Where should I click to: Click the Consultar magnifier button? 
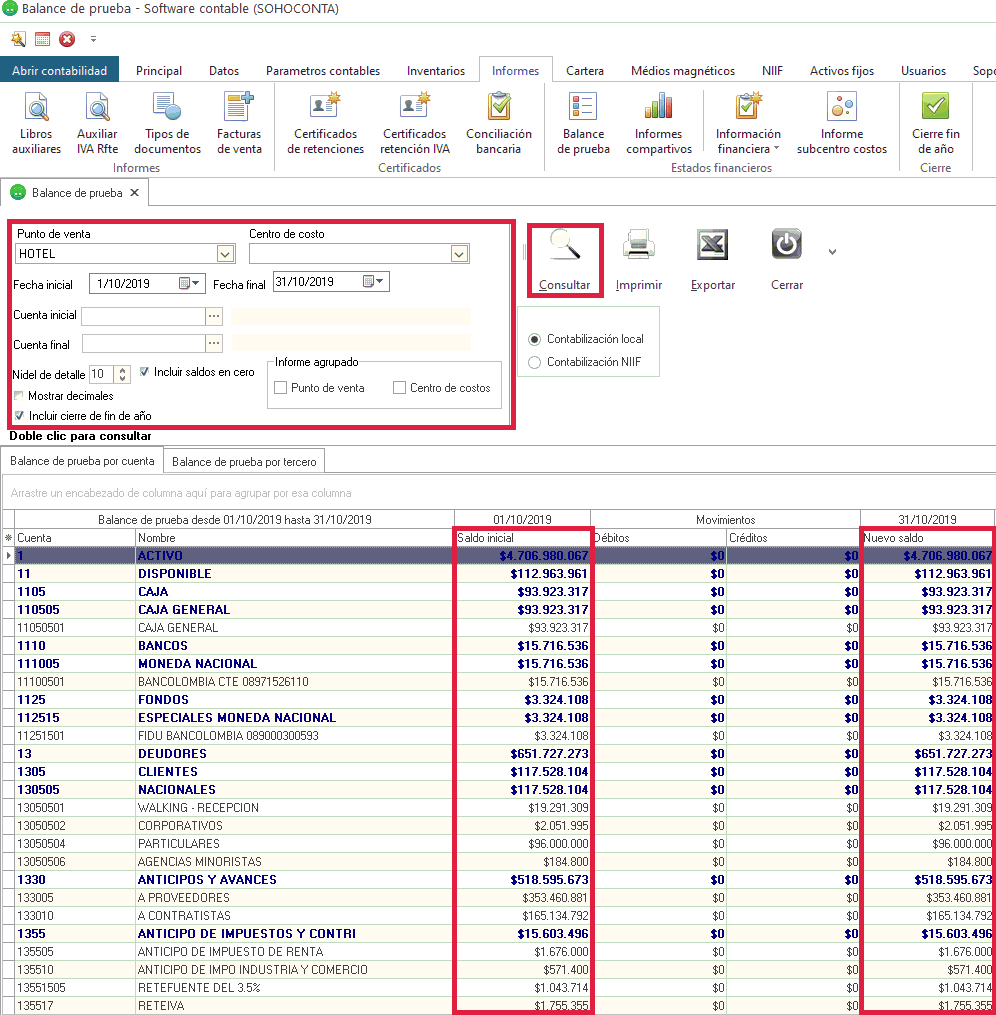[565, 259]
